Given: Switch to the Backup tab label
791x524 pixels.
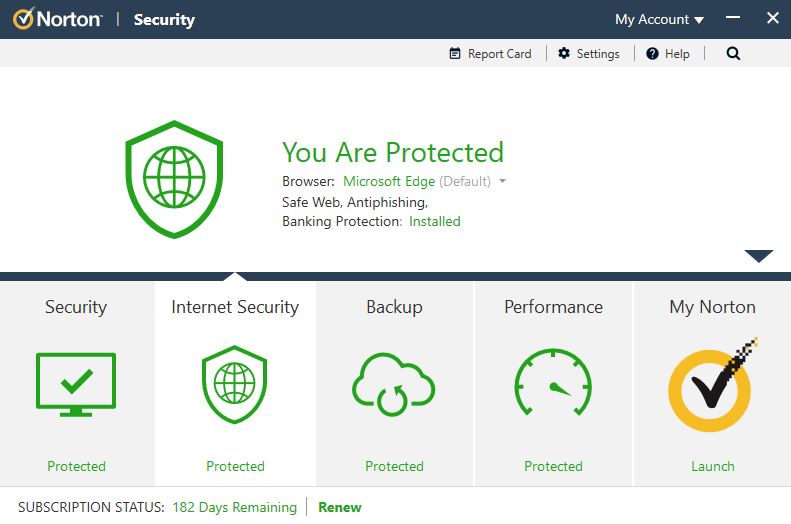Looking at the screenshot, I should click(x=394, y=307).
